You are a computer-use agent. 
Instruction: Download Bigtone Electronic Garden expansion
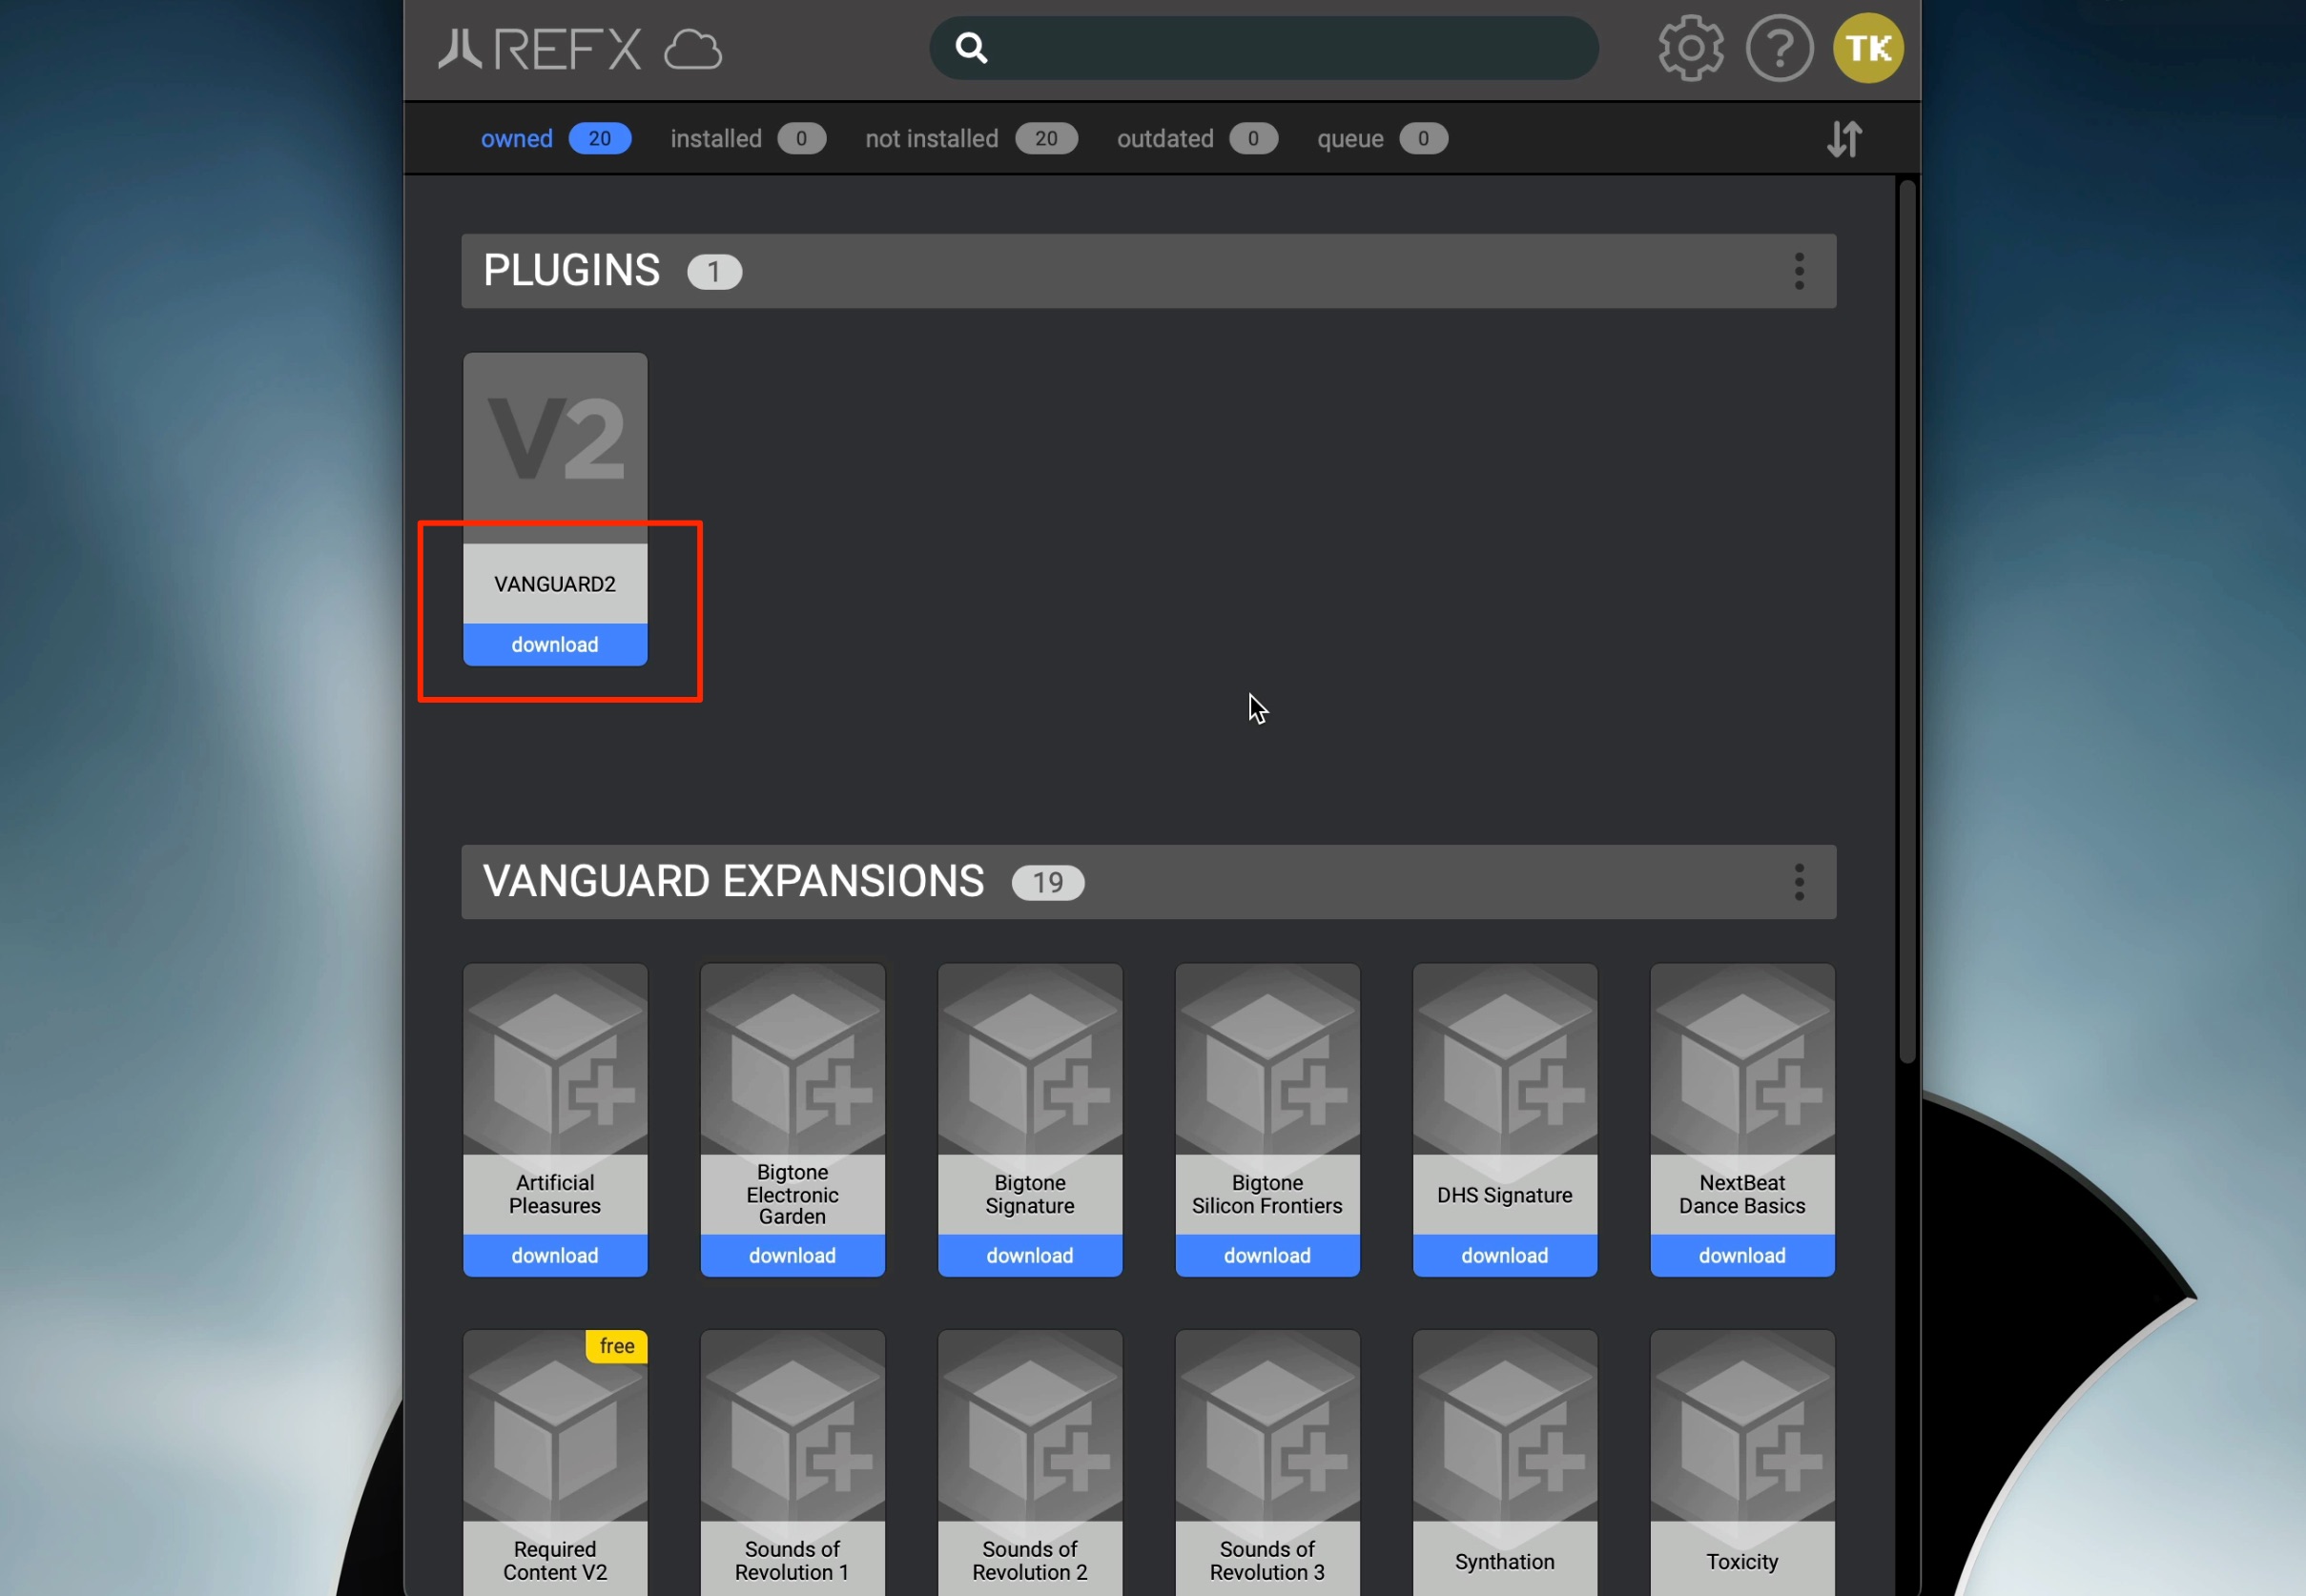click(x=792, y=1256)
